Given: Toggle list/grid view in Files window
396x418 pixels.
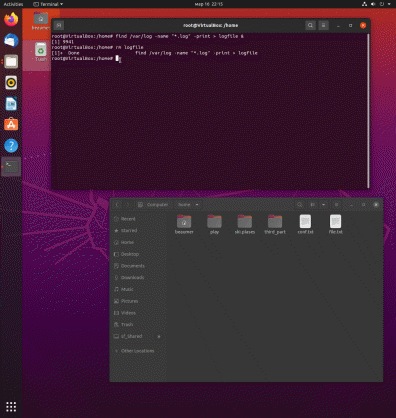Looking at the screenshot, I should pyautogui.click(x=313, y=205).
